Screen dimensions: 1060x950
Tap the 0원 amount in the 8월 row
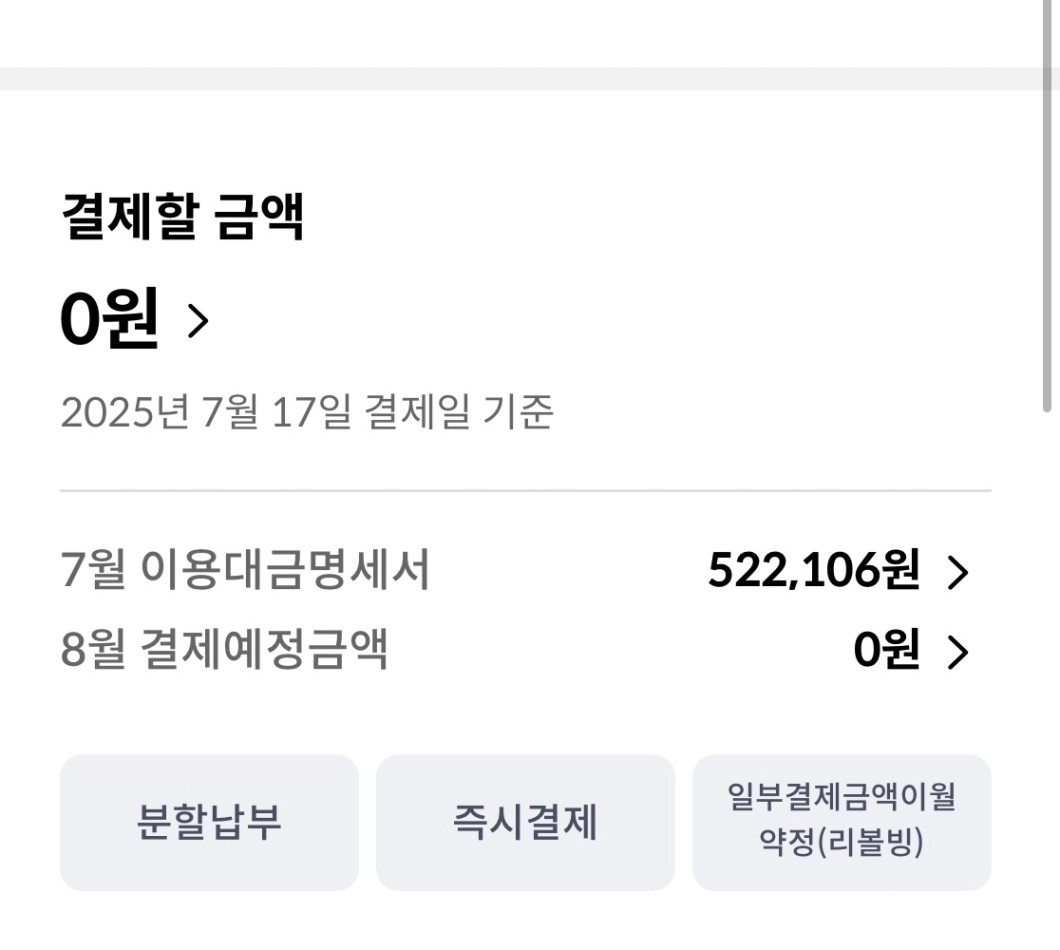[x=886, y=649]
